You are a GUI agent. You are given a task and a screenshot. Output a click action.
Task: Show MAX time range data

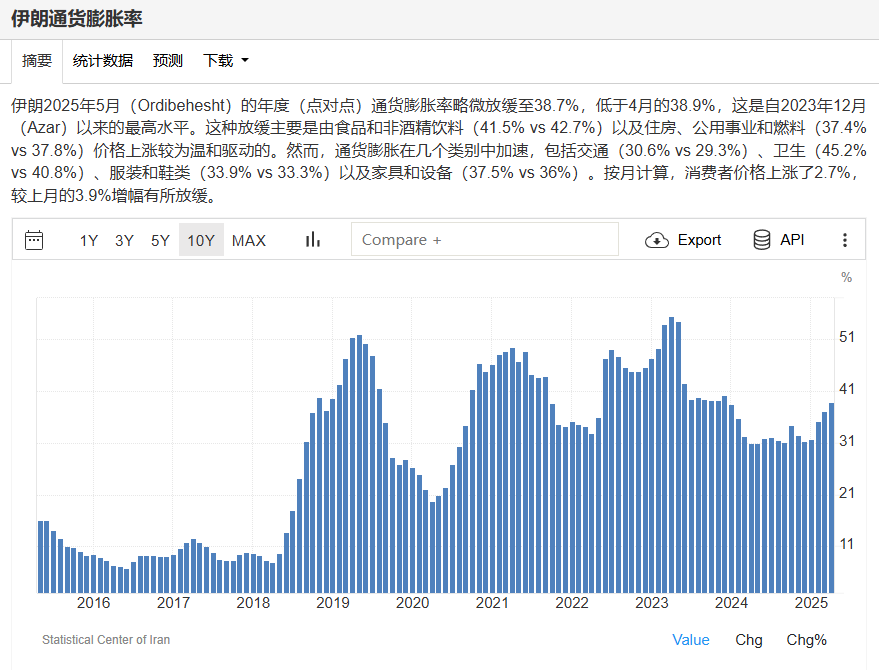tap(249, 240)
